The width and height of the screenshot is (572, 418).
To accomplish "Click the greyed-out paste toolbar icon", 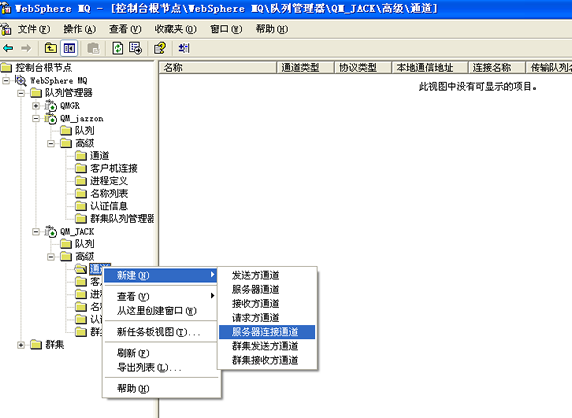I will point(93,48).
